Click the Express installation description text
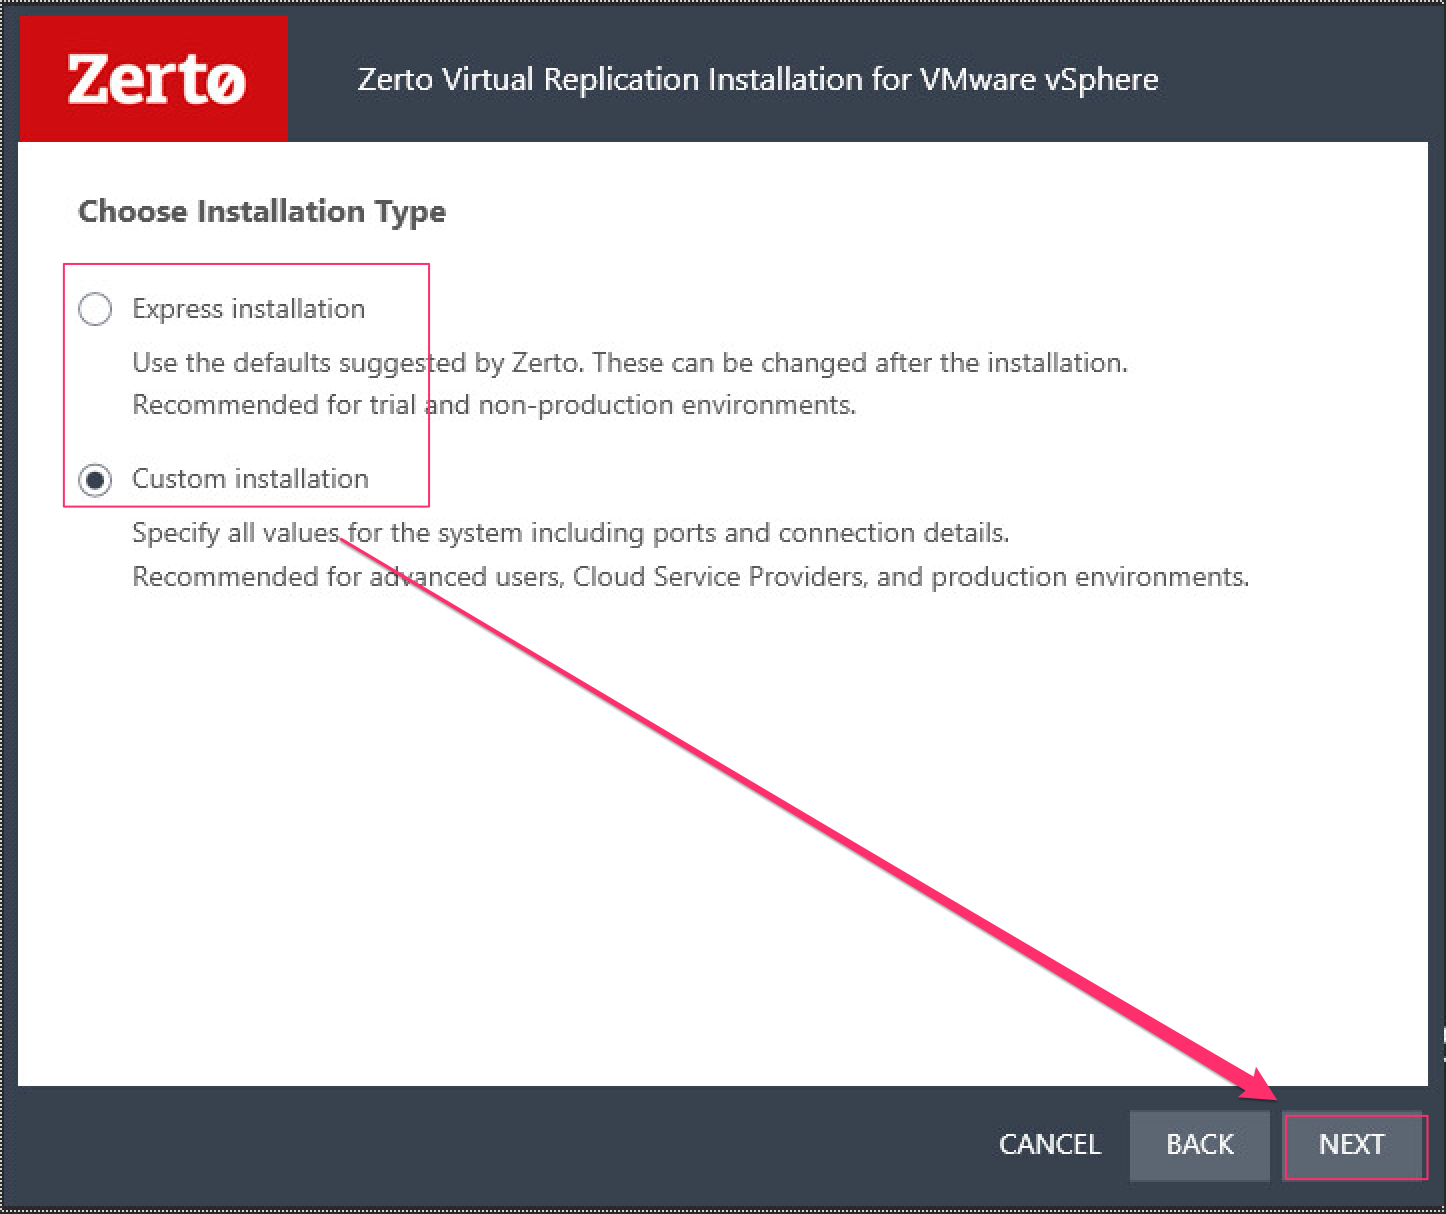 (630, 363)
